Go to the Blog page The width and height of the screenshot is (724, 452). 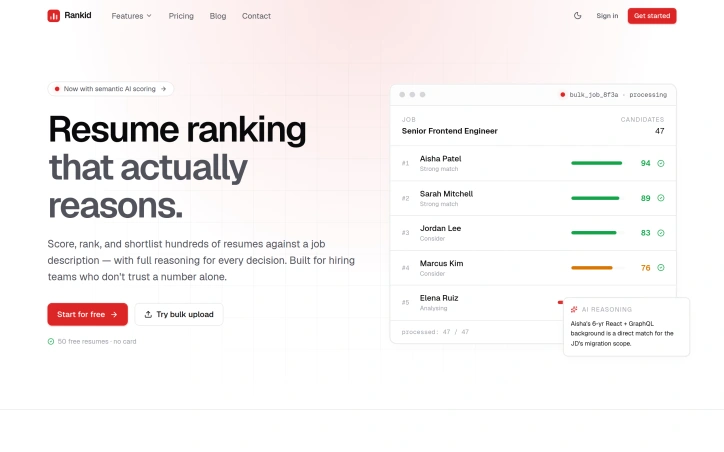[218, 16]
